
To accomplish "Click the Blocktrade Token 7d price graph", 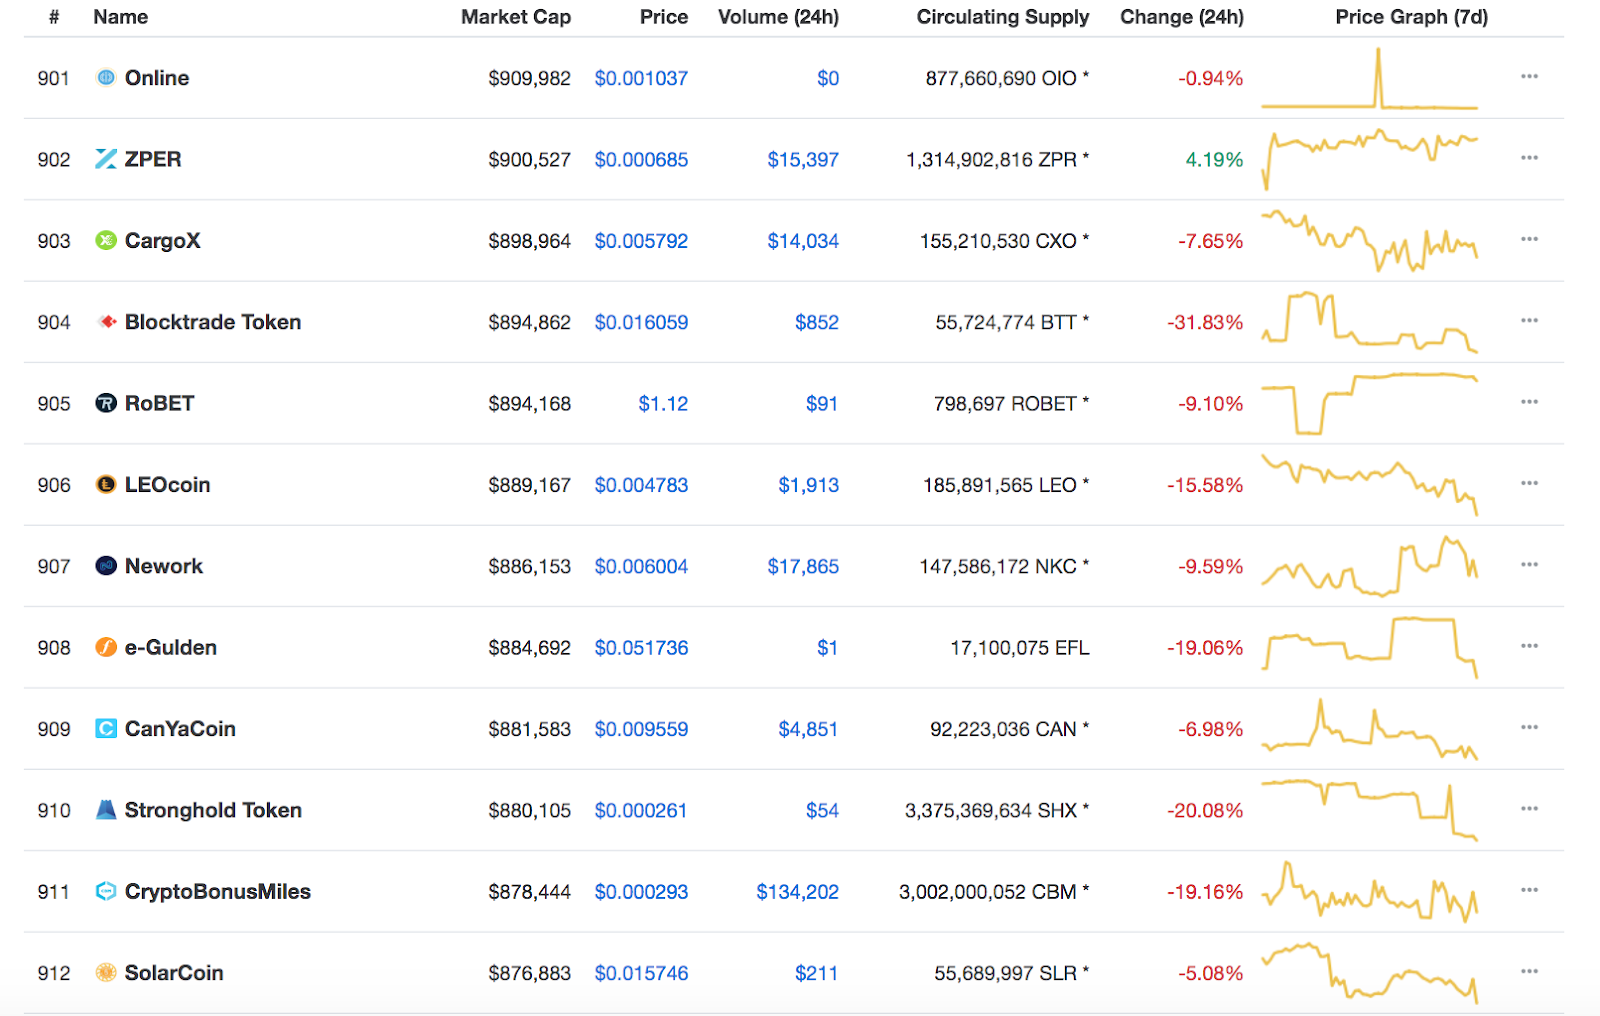I will (x=1370, y=322).
